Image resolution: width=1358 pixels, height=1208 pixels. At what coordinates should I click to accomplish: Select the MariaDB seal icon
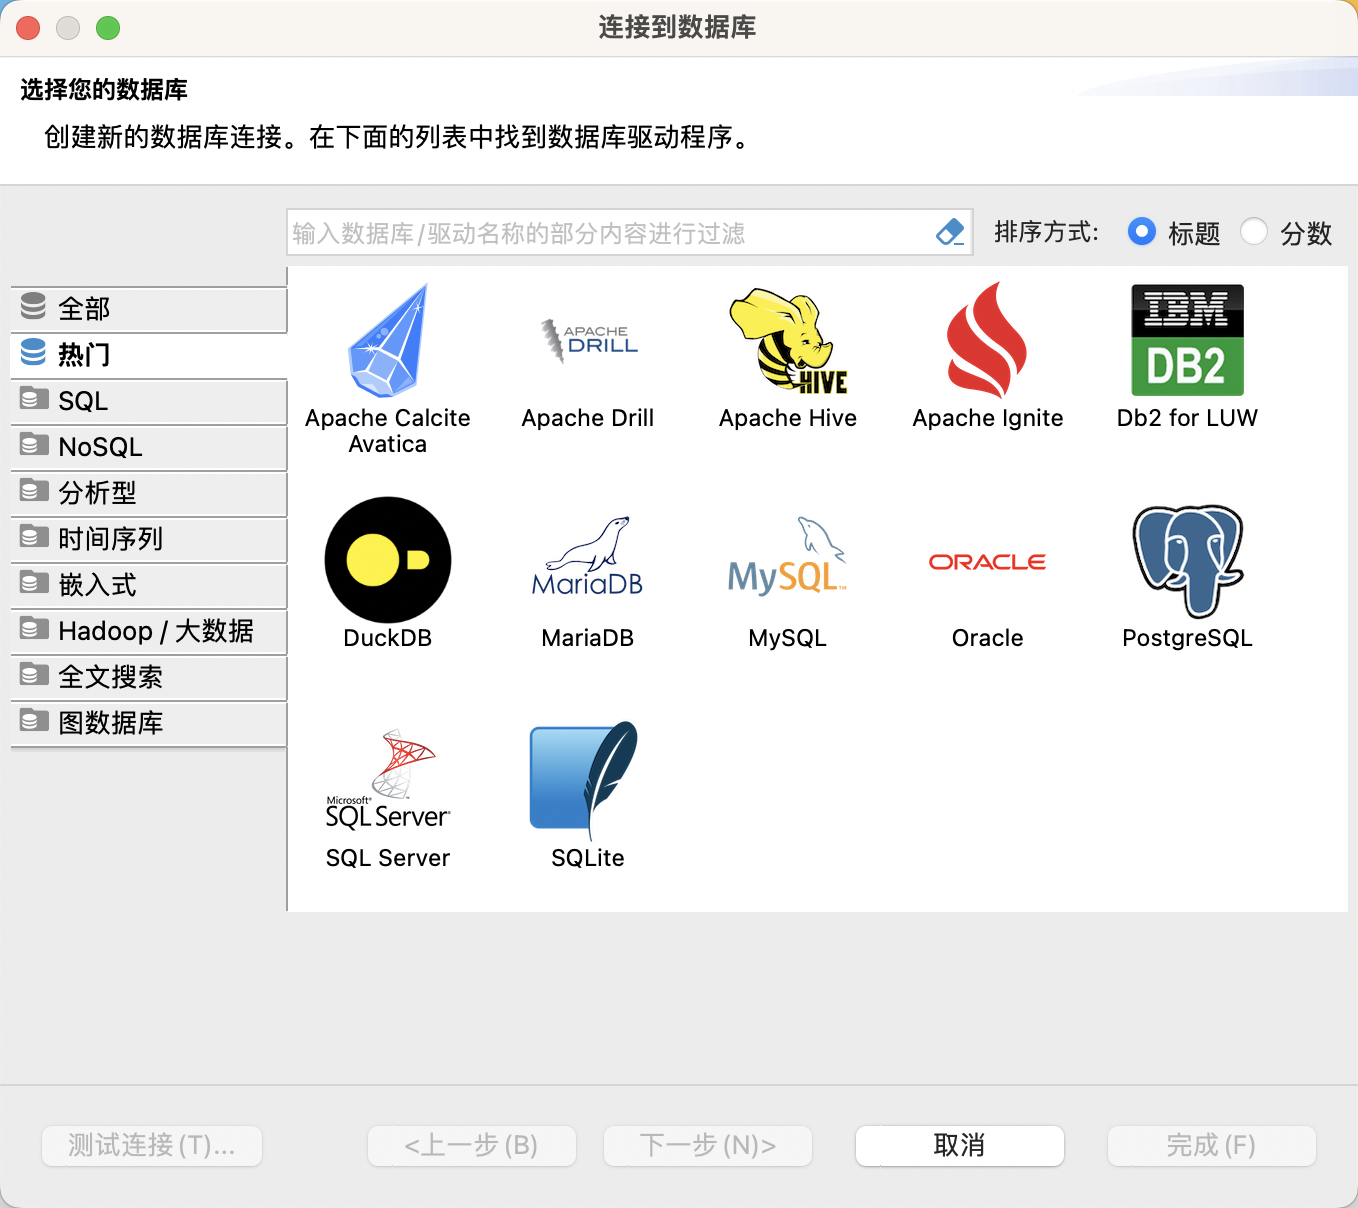point(588,558)
